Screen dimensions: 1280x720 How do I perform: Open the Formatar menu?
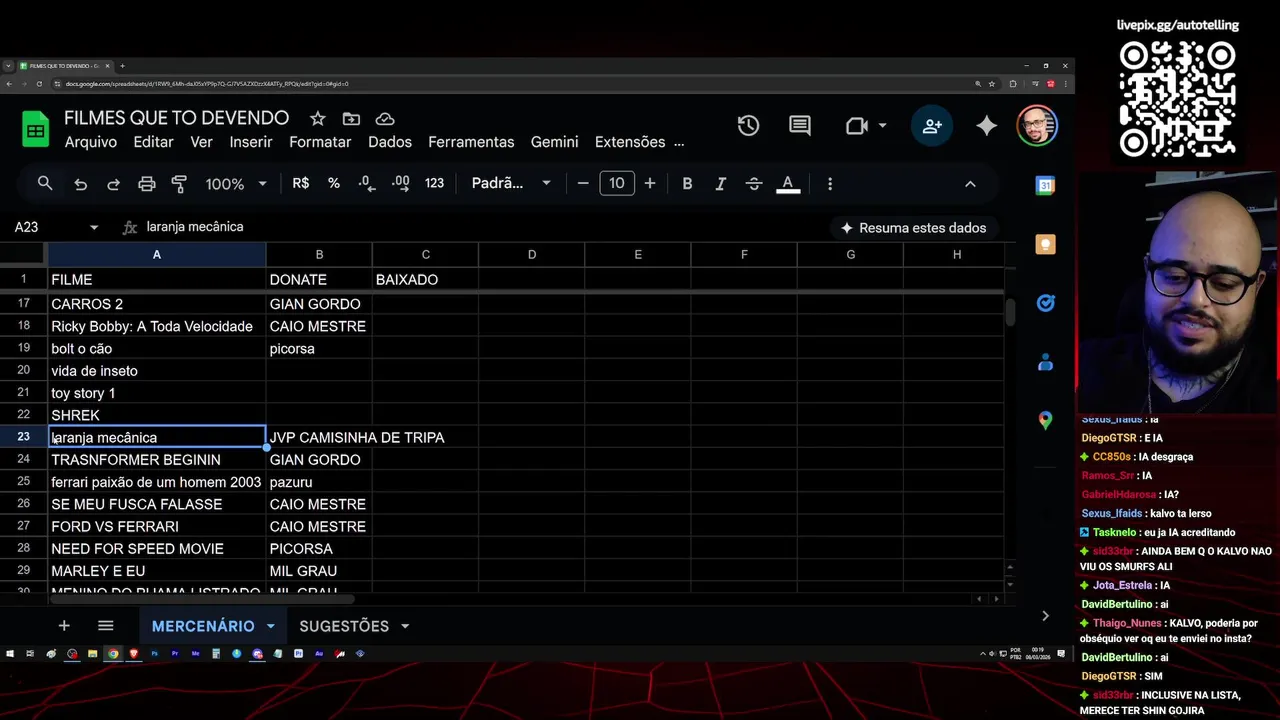click(x=320, y=142)
